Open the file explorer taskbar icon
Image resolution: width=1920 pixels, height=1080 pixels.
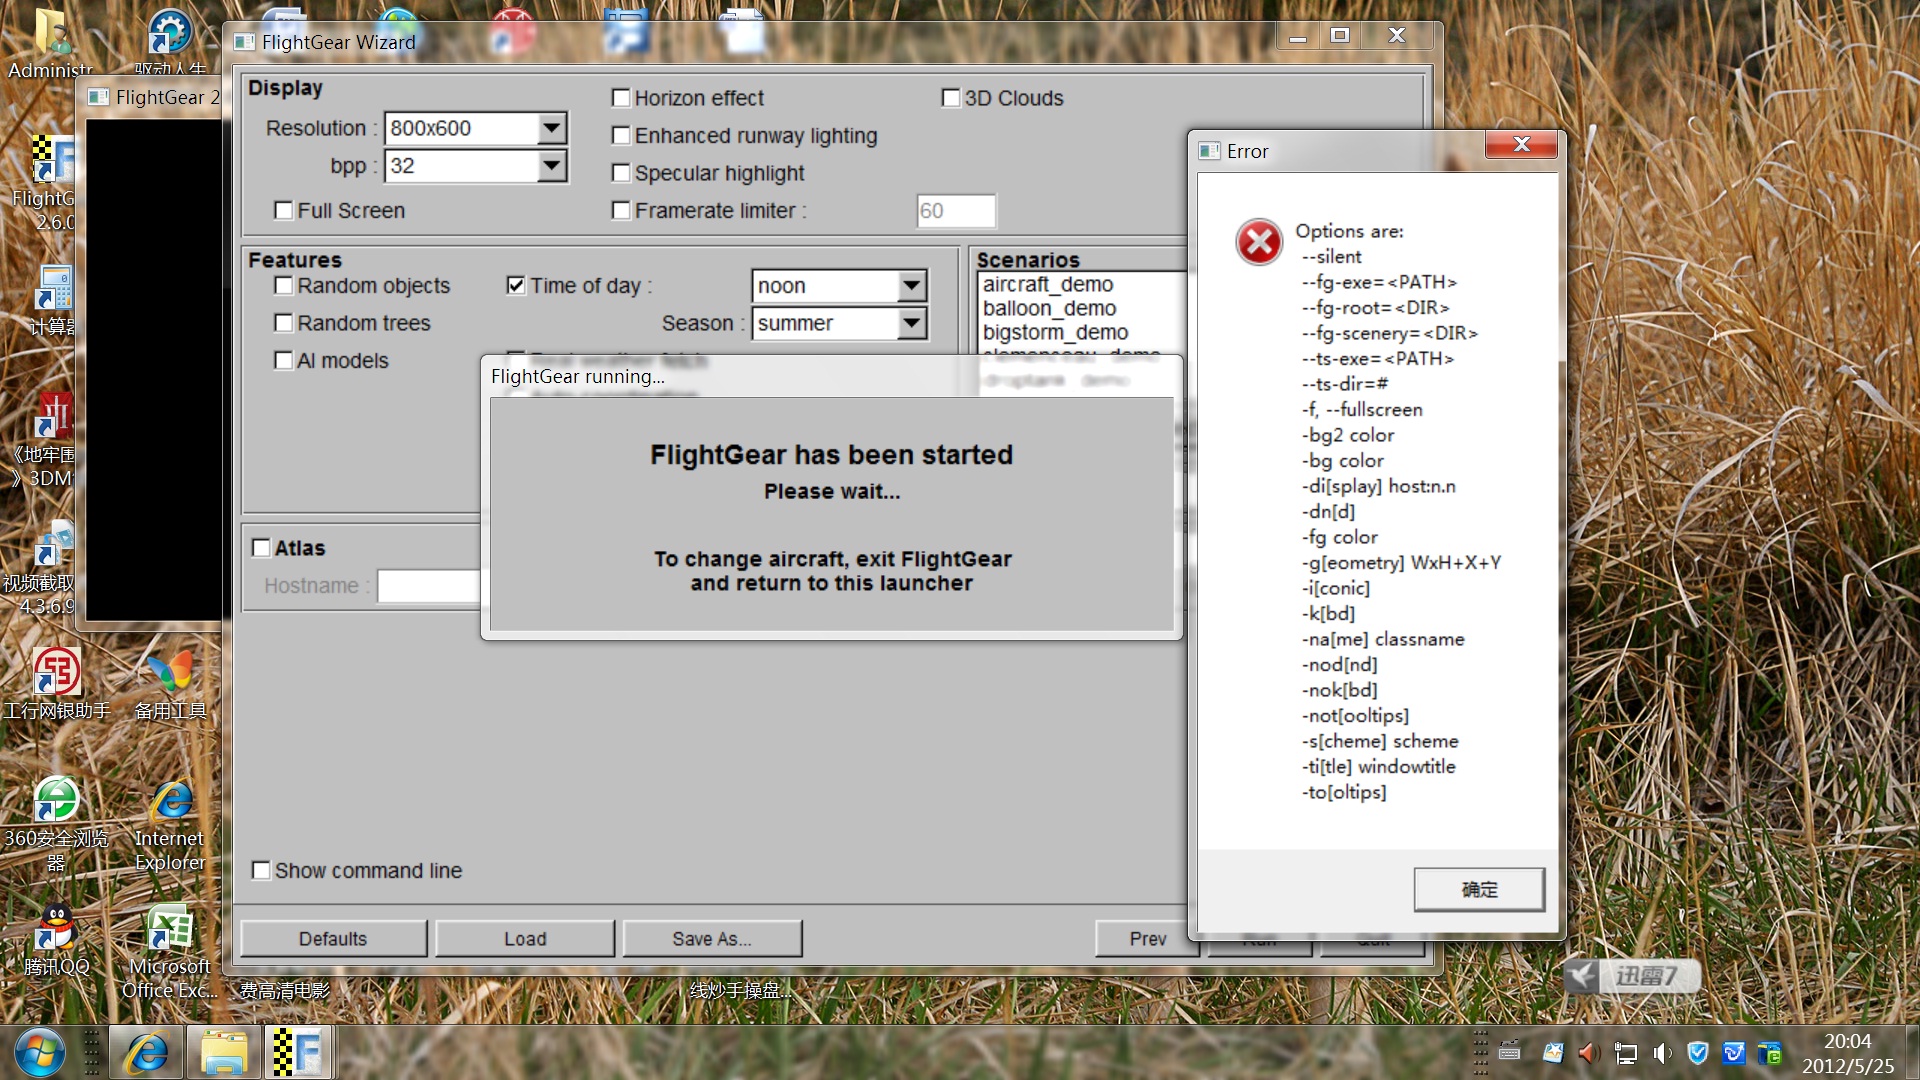tap(224, 1053)
